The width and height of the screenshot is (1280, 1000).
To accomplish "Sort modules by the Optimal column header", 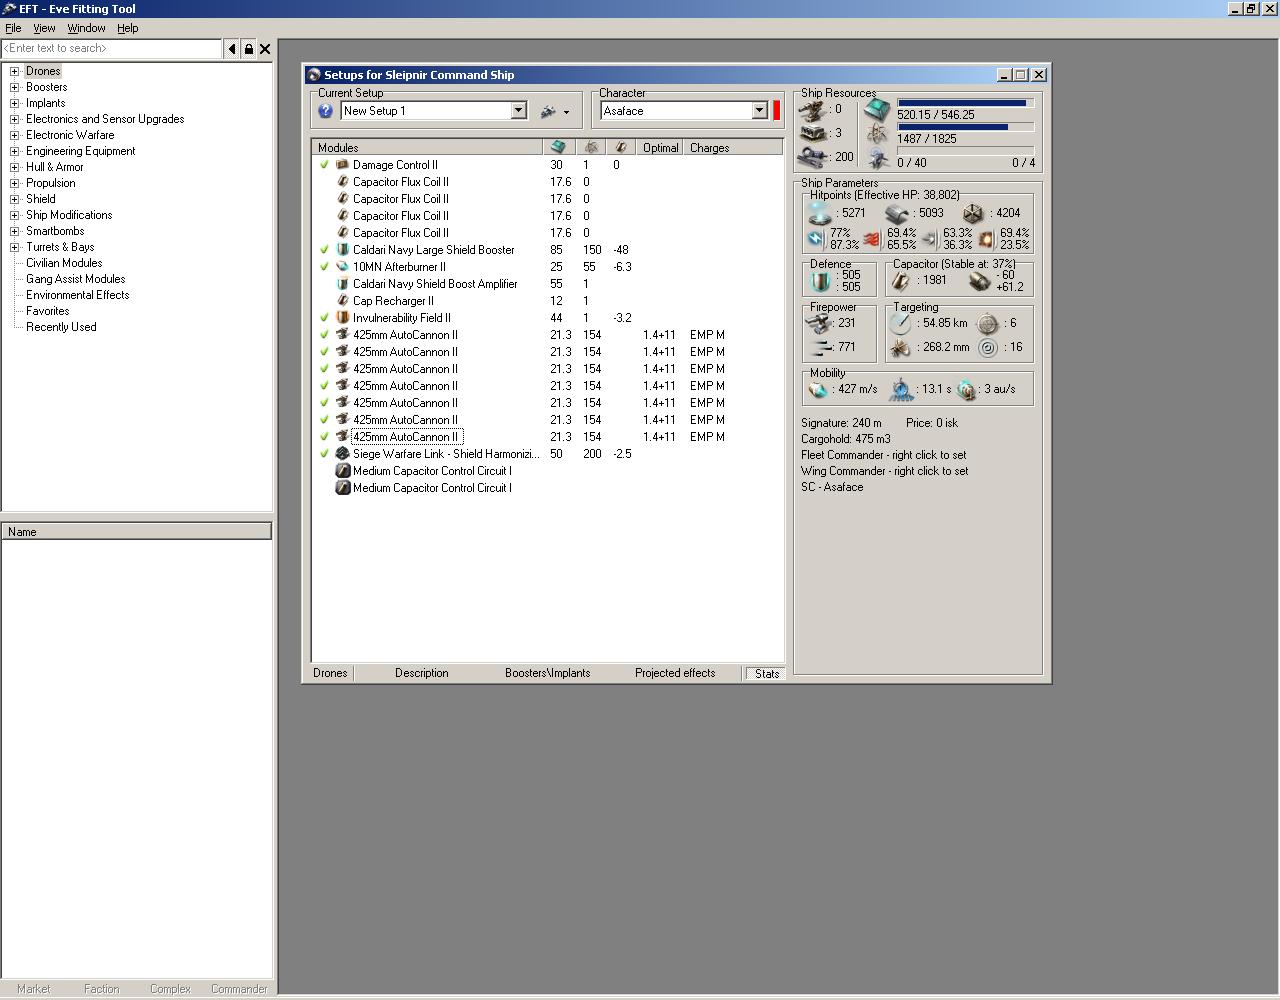I will (x=661, y=148).
